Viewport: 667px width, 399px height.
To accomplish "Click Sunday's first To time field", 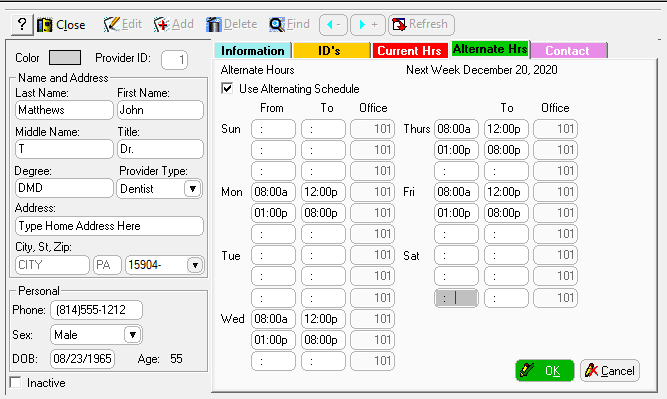I will click(323, 129).
